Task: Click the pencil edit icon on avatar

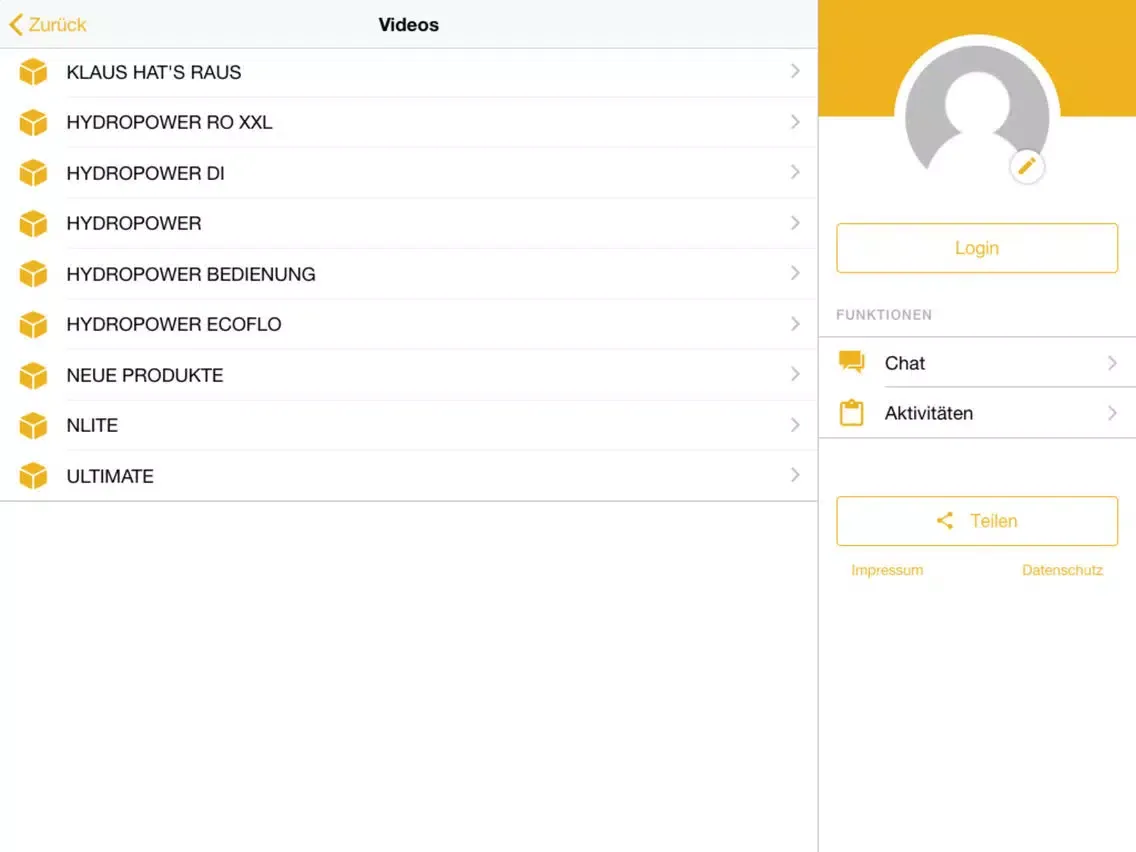Action: 1027,167
